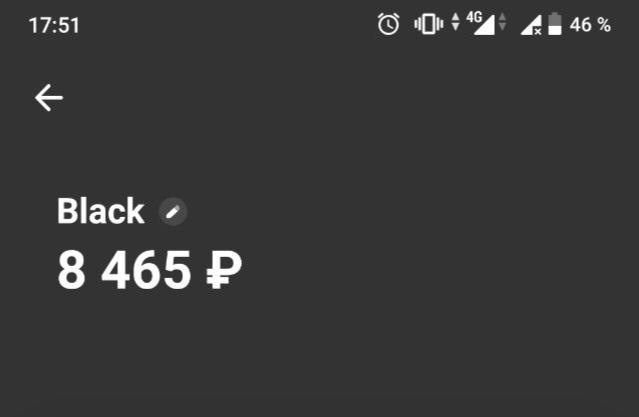Tap the alarm clock status icon
The height and width of the screenshot is (417, 639).
(388, 24)
